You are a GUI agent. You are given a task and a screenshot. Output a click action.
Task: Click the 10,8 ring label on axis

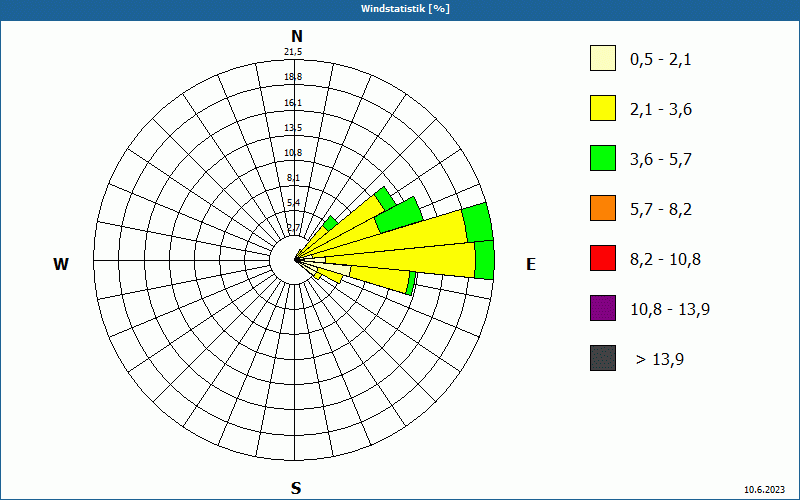(293, 153)
